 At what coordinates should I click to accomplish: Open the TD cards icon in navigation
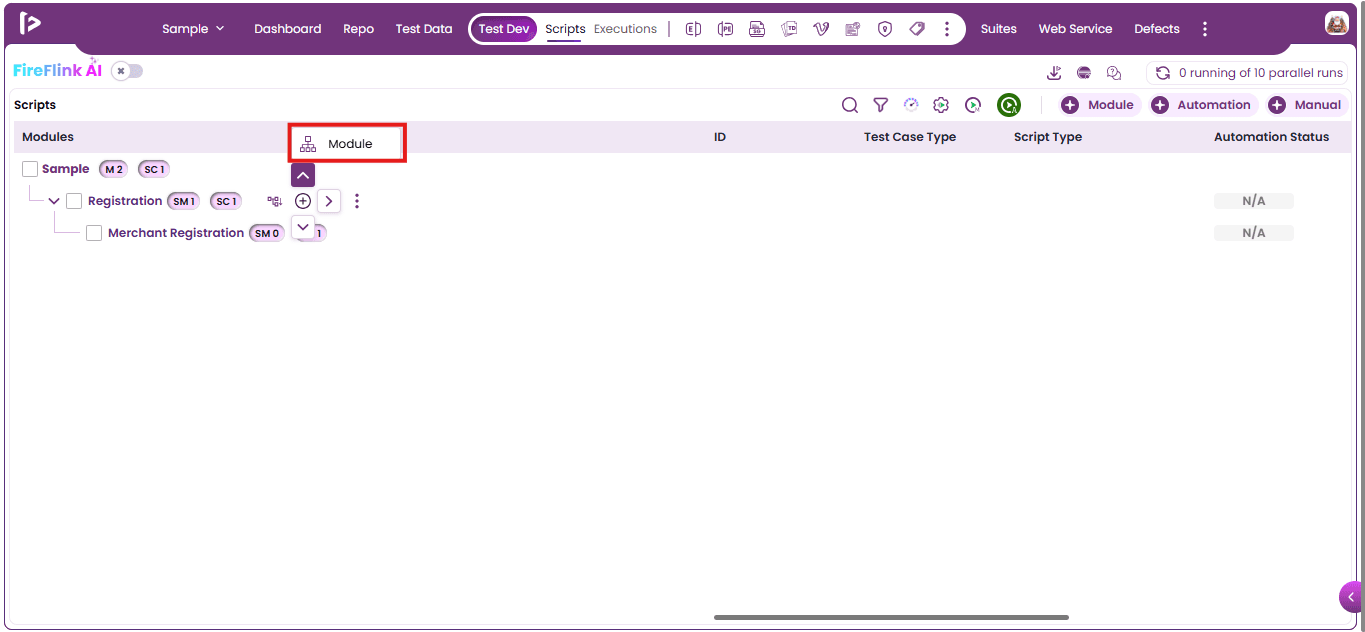coord(789,29)
